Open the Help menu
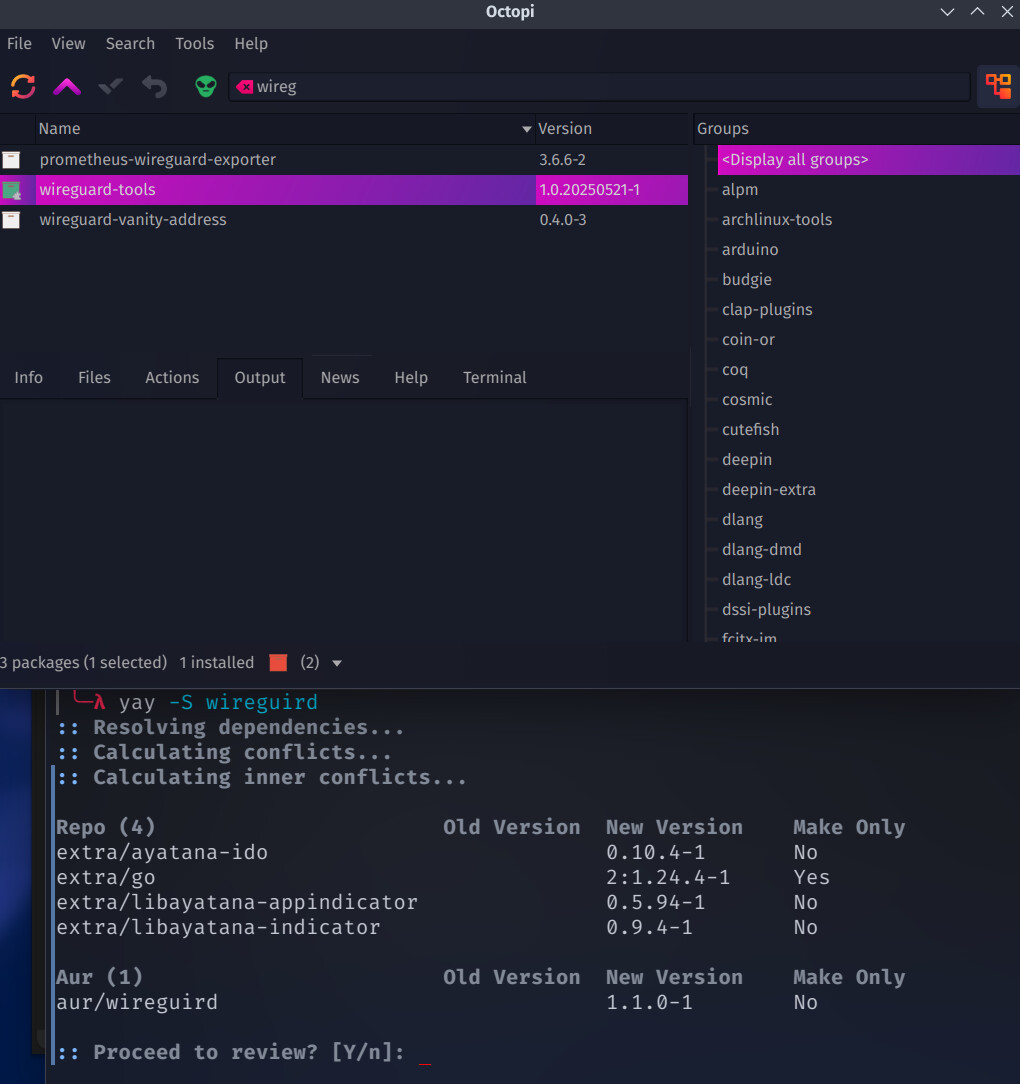1020x1084 pixels. [251, 44]
